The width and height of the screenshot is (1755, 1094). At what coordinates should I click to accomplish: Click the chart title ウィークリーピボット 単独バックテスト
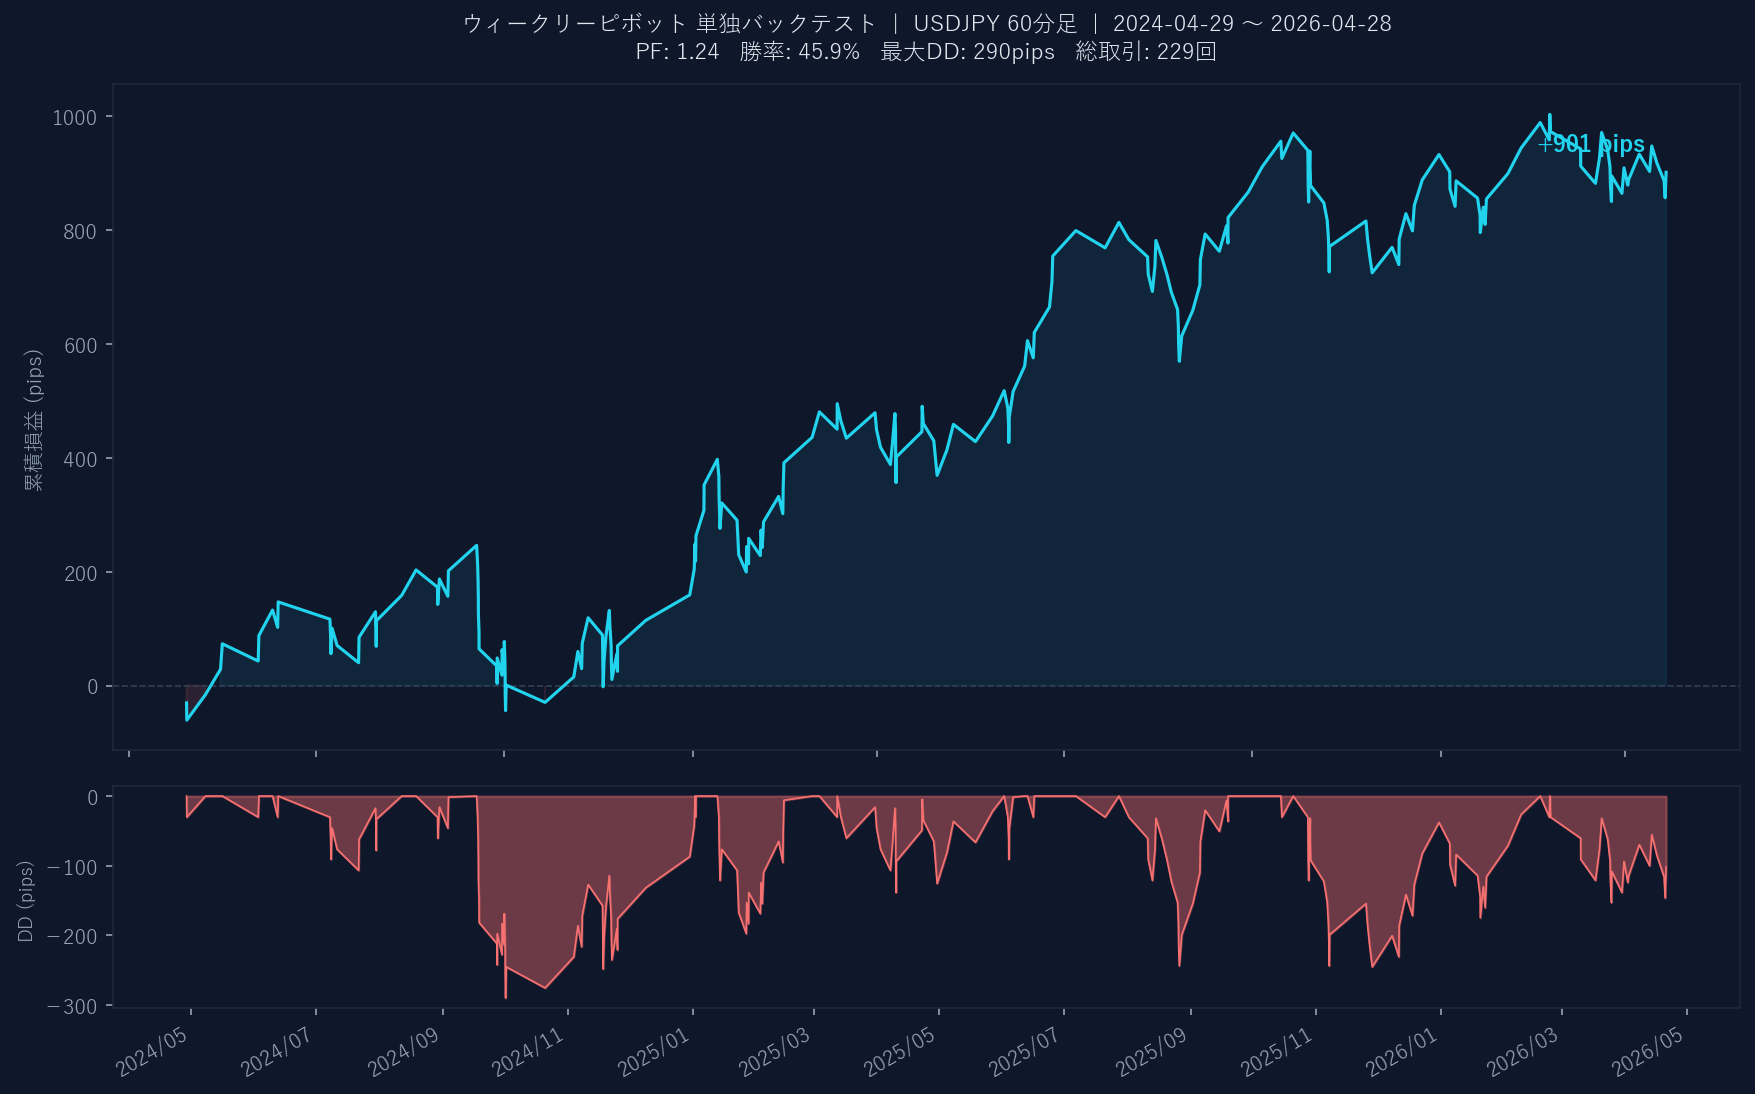pos(669,24)
